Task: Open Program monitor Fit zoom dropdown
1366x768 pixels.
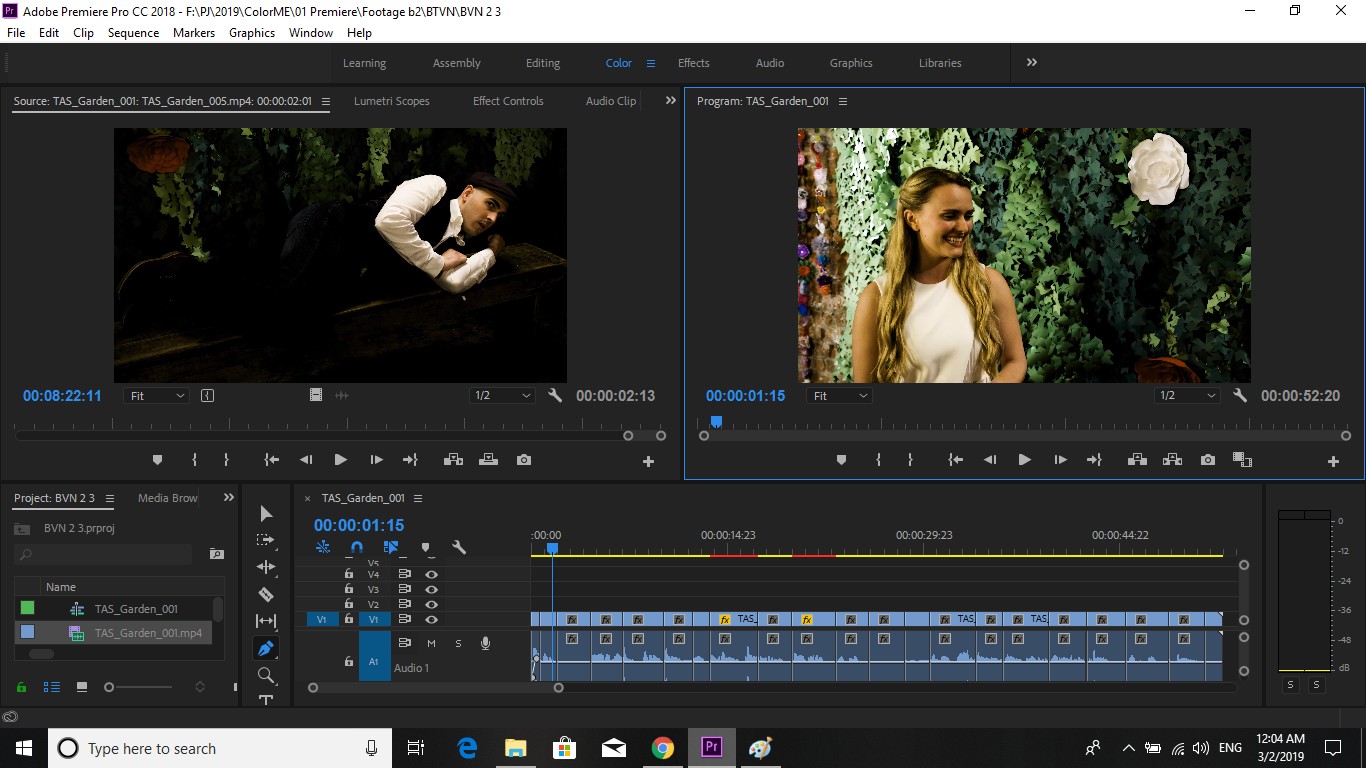Action: [840, 396]
